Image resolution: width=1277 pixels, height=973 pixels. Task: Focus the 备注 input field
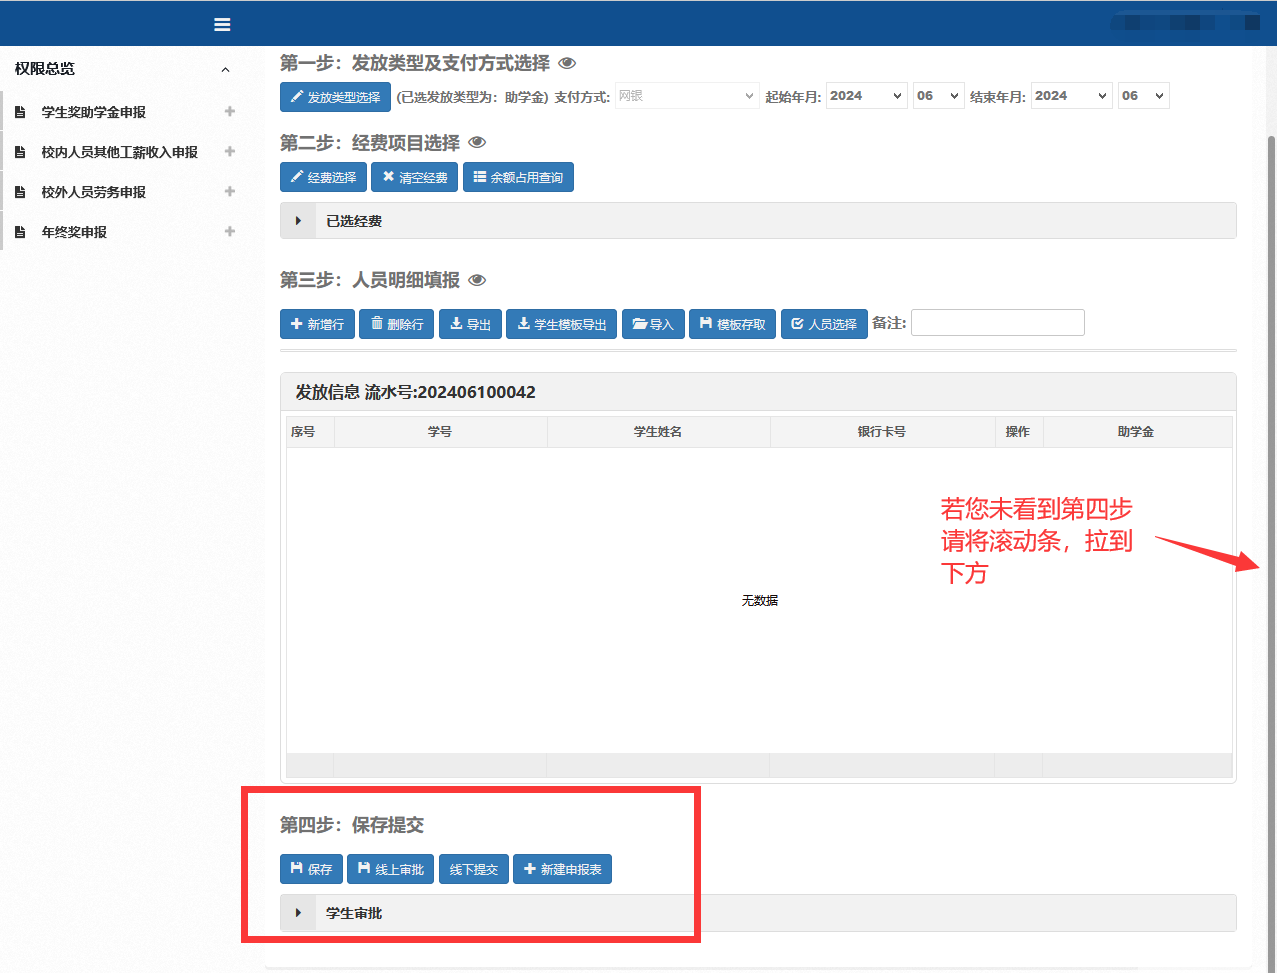(x=997, y=322)
